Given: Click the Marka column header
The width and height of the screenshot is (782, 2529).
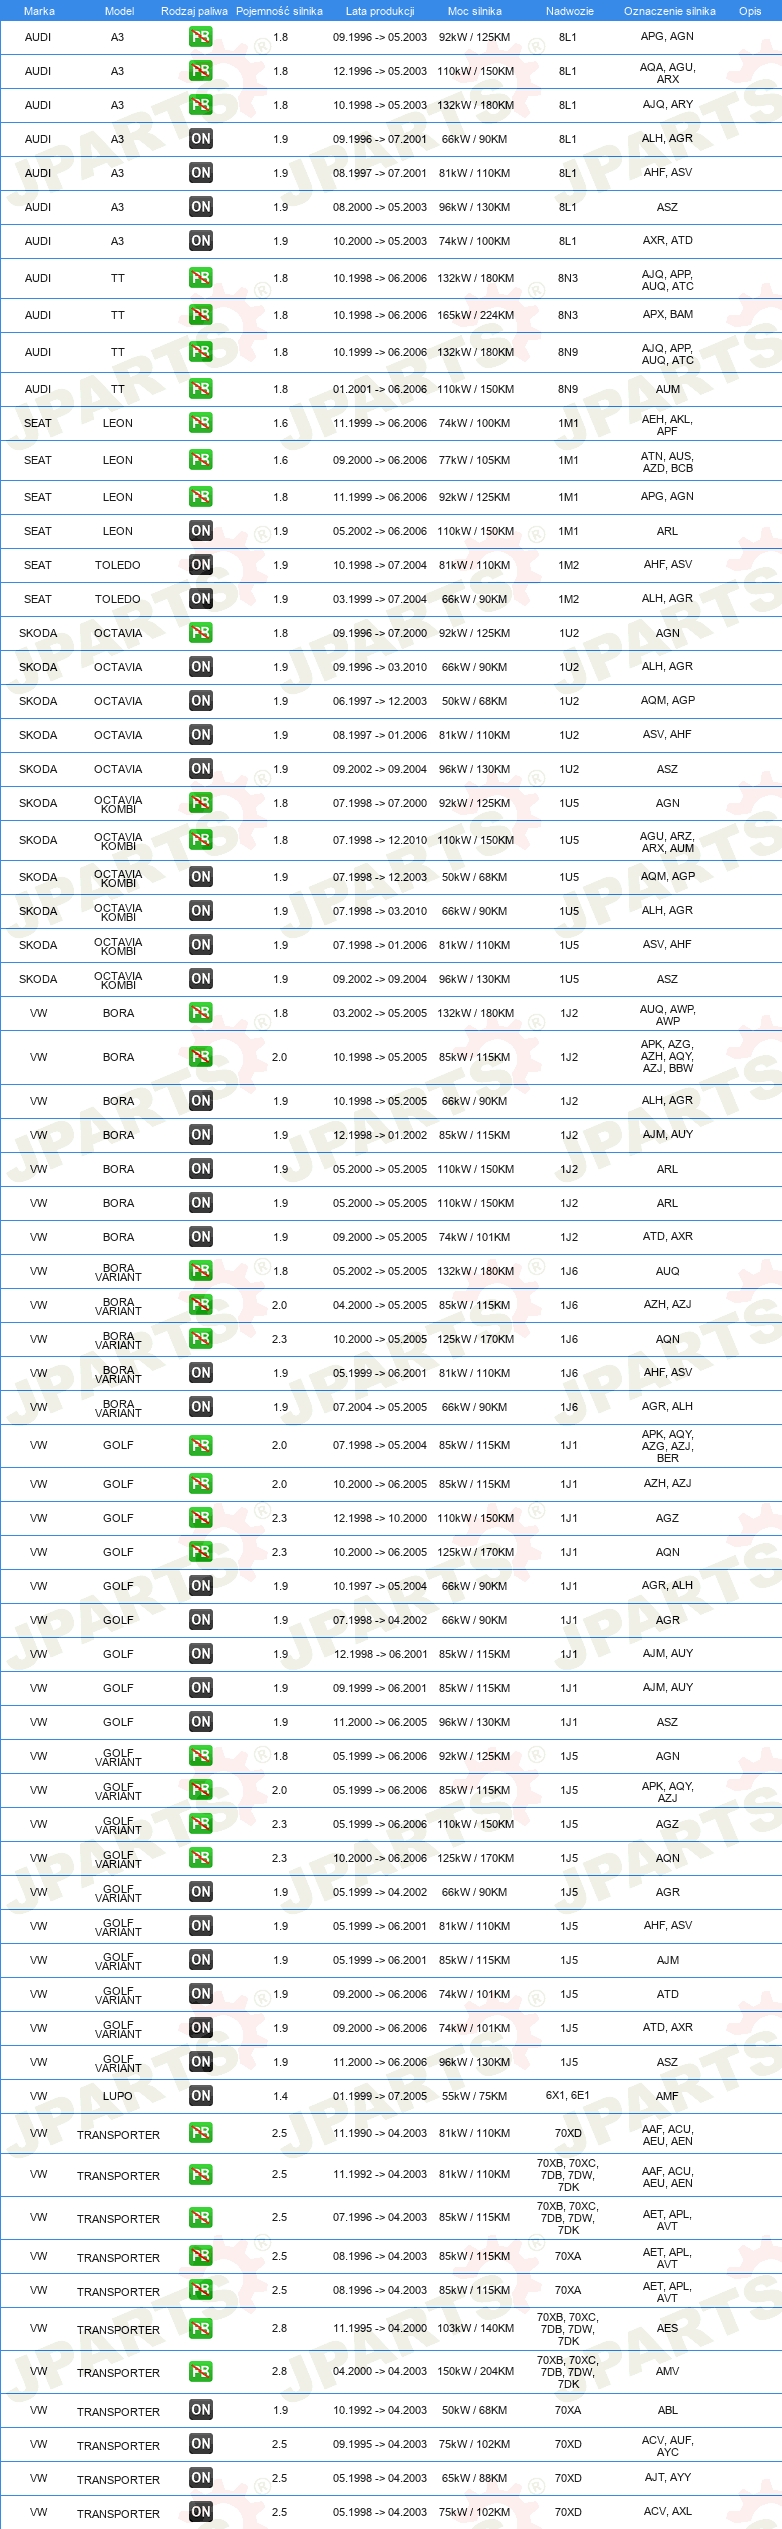Looking at the screenshot, I should tap(39, 11).
